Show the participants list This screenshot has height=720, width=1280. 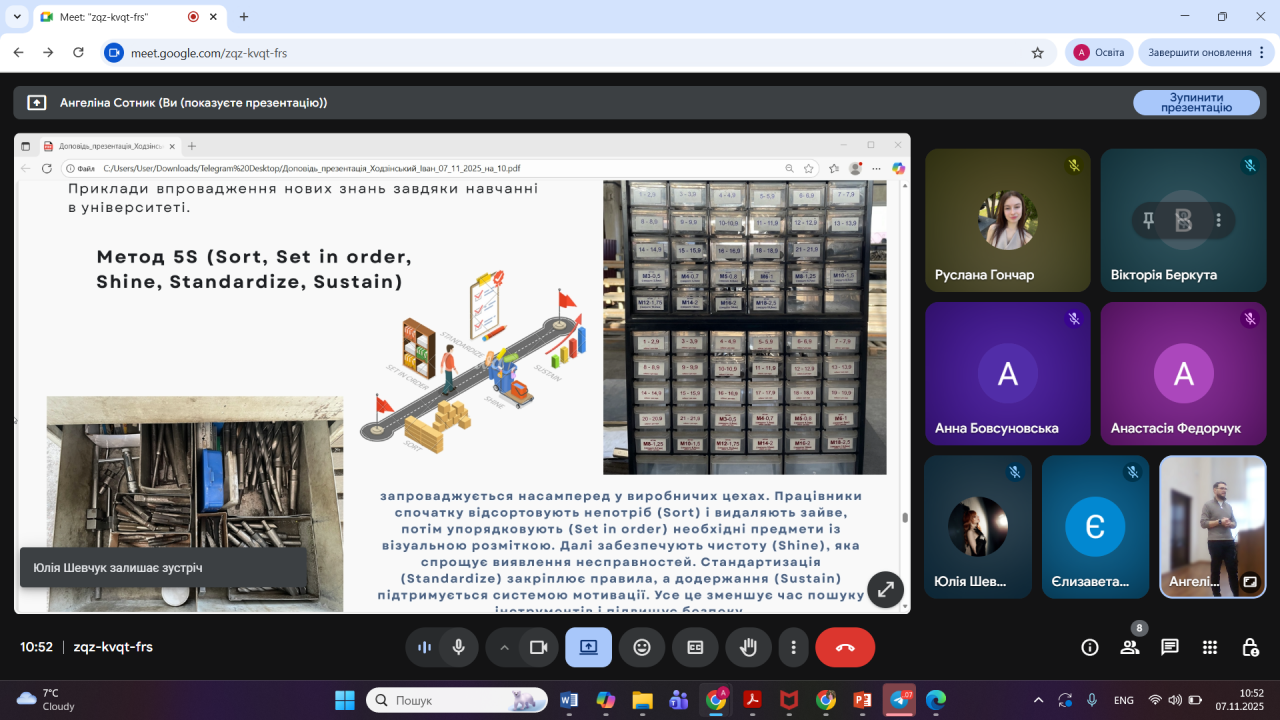(x=1130, y=647)
